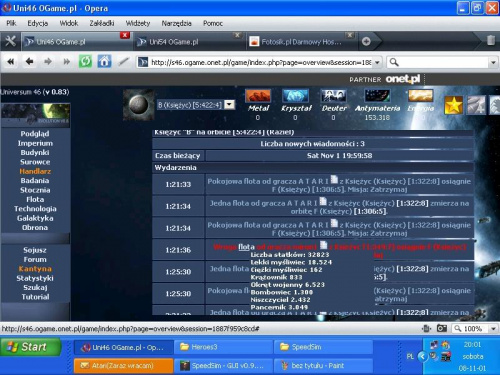Open the Galaktyka sidebar link
Viewport: 500px width, 375px height.
click(35, 218)
